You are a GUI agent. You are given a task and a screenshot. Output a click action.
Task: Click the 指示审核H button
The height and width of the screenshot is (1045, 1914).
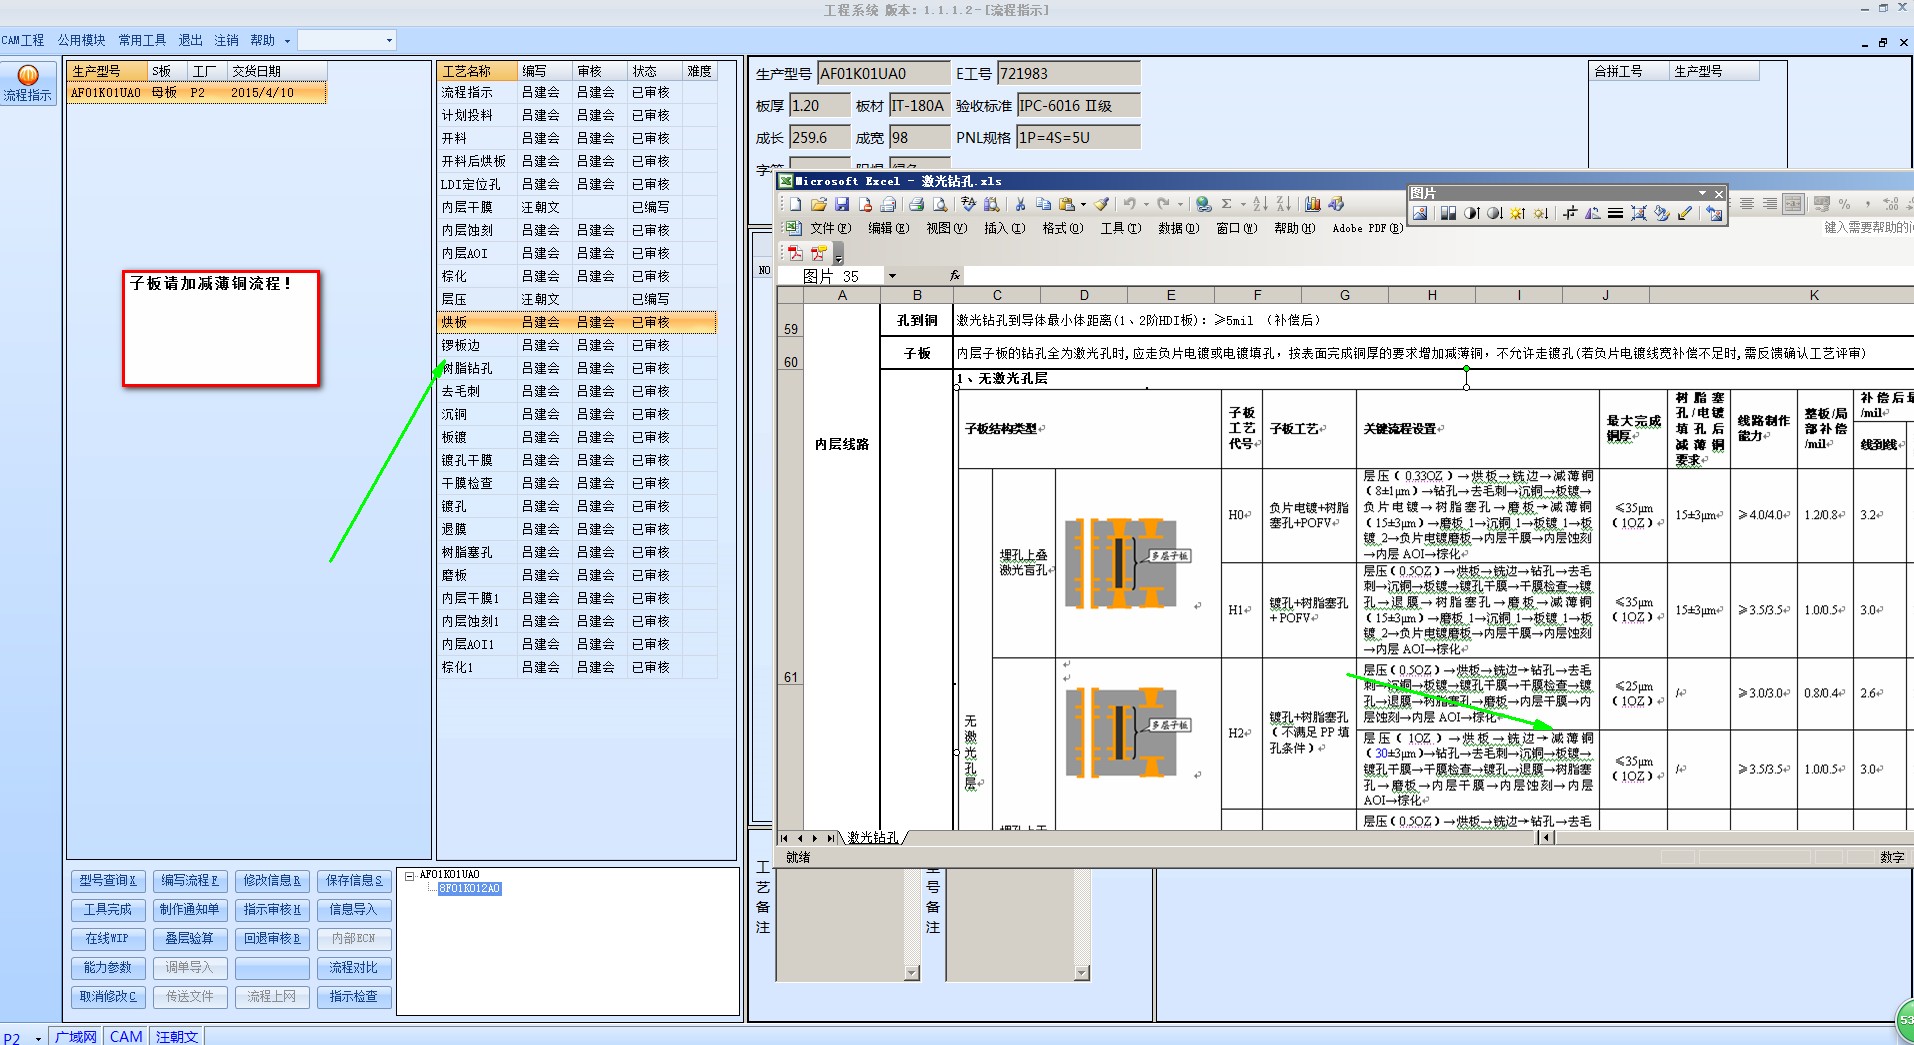pyautogui.click(x=272, y=910)
